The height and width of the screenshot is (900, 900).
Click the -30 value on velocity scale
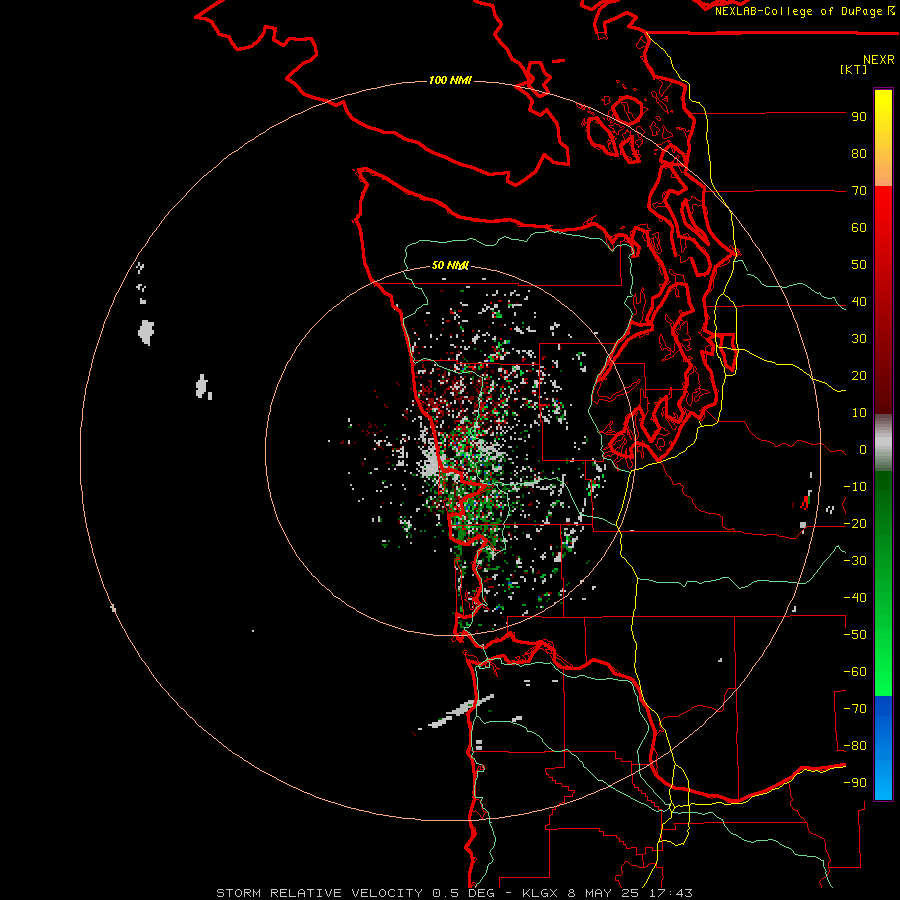point(855,561)
